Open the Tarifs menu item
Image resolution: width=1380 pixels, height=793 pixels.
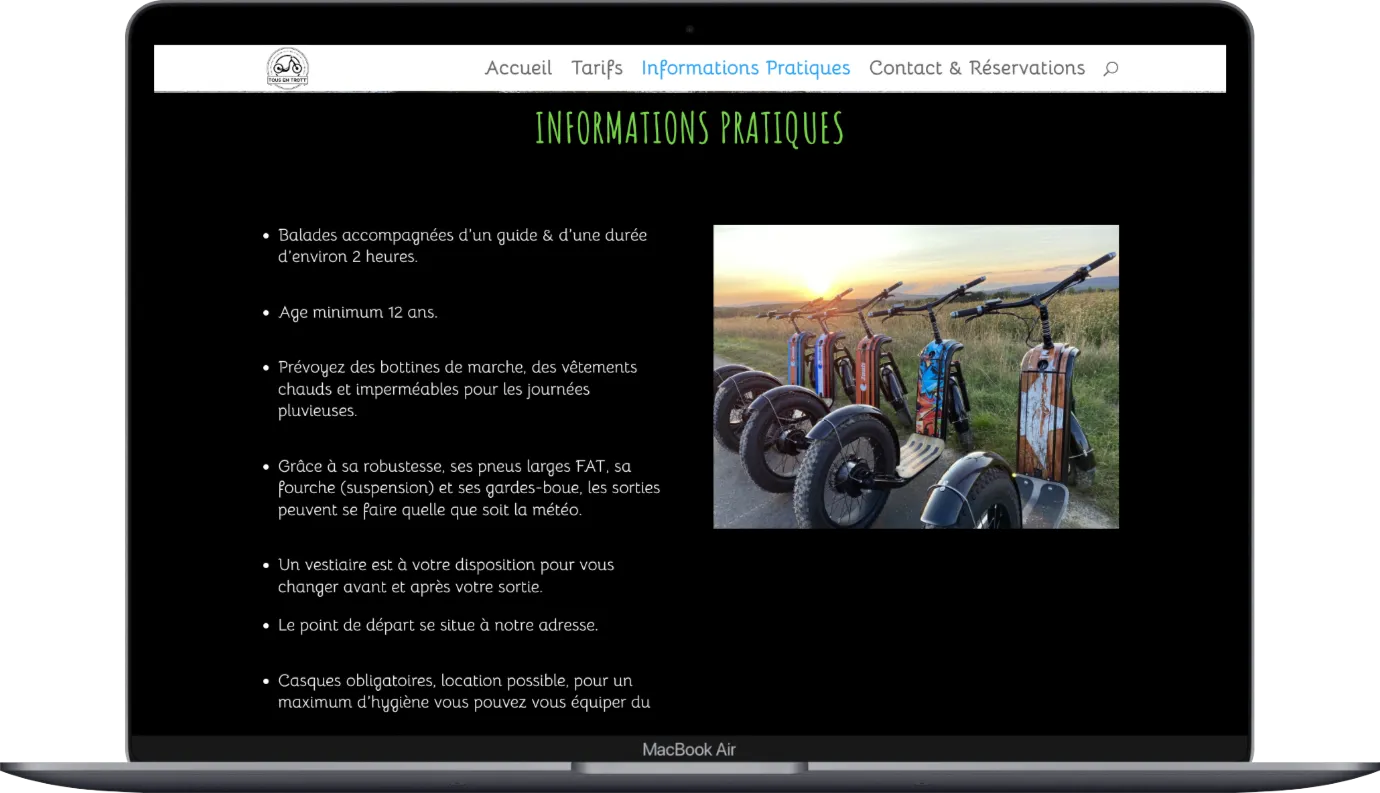[597, 68]
